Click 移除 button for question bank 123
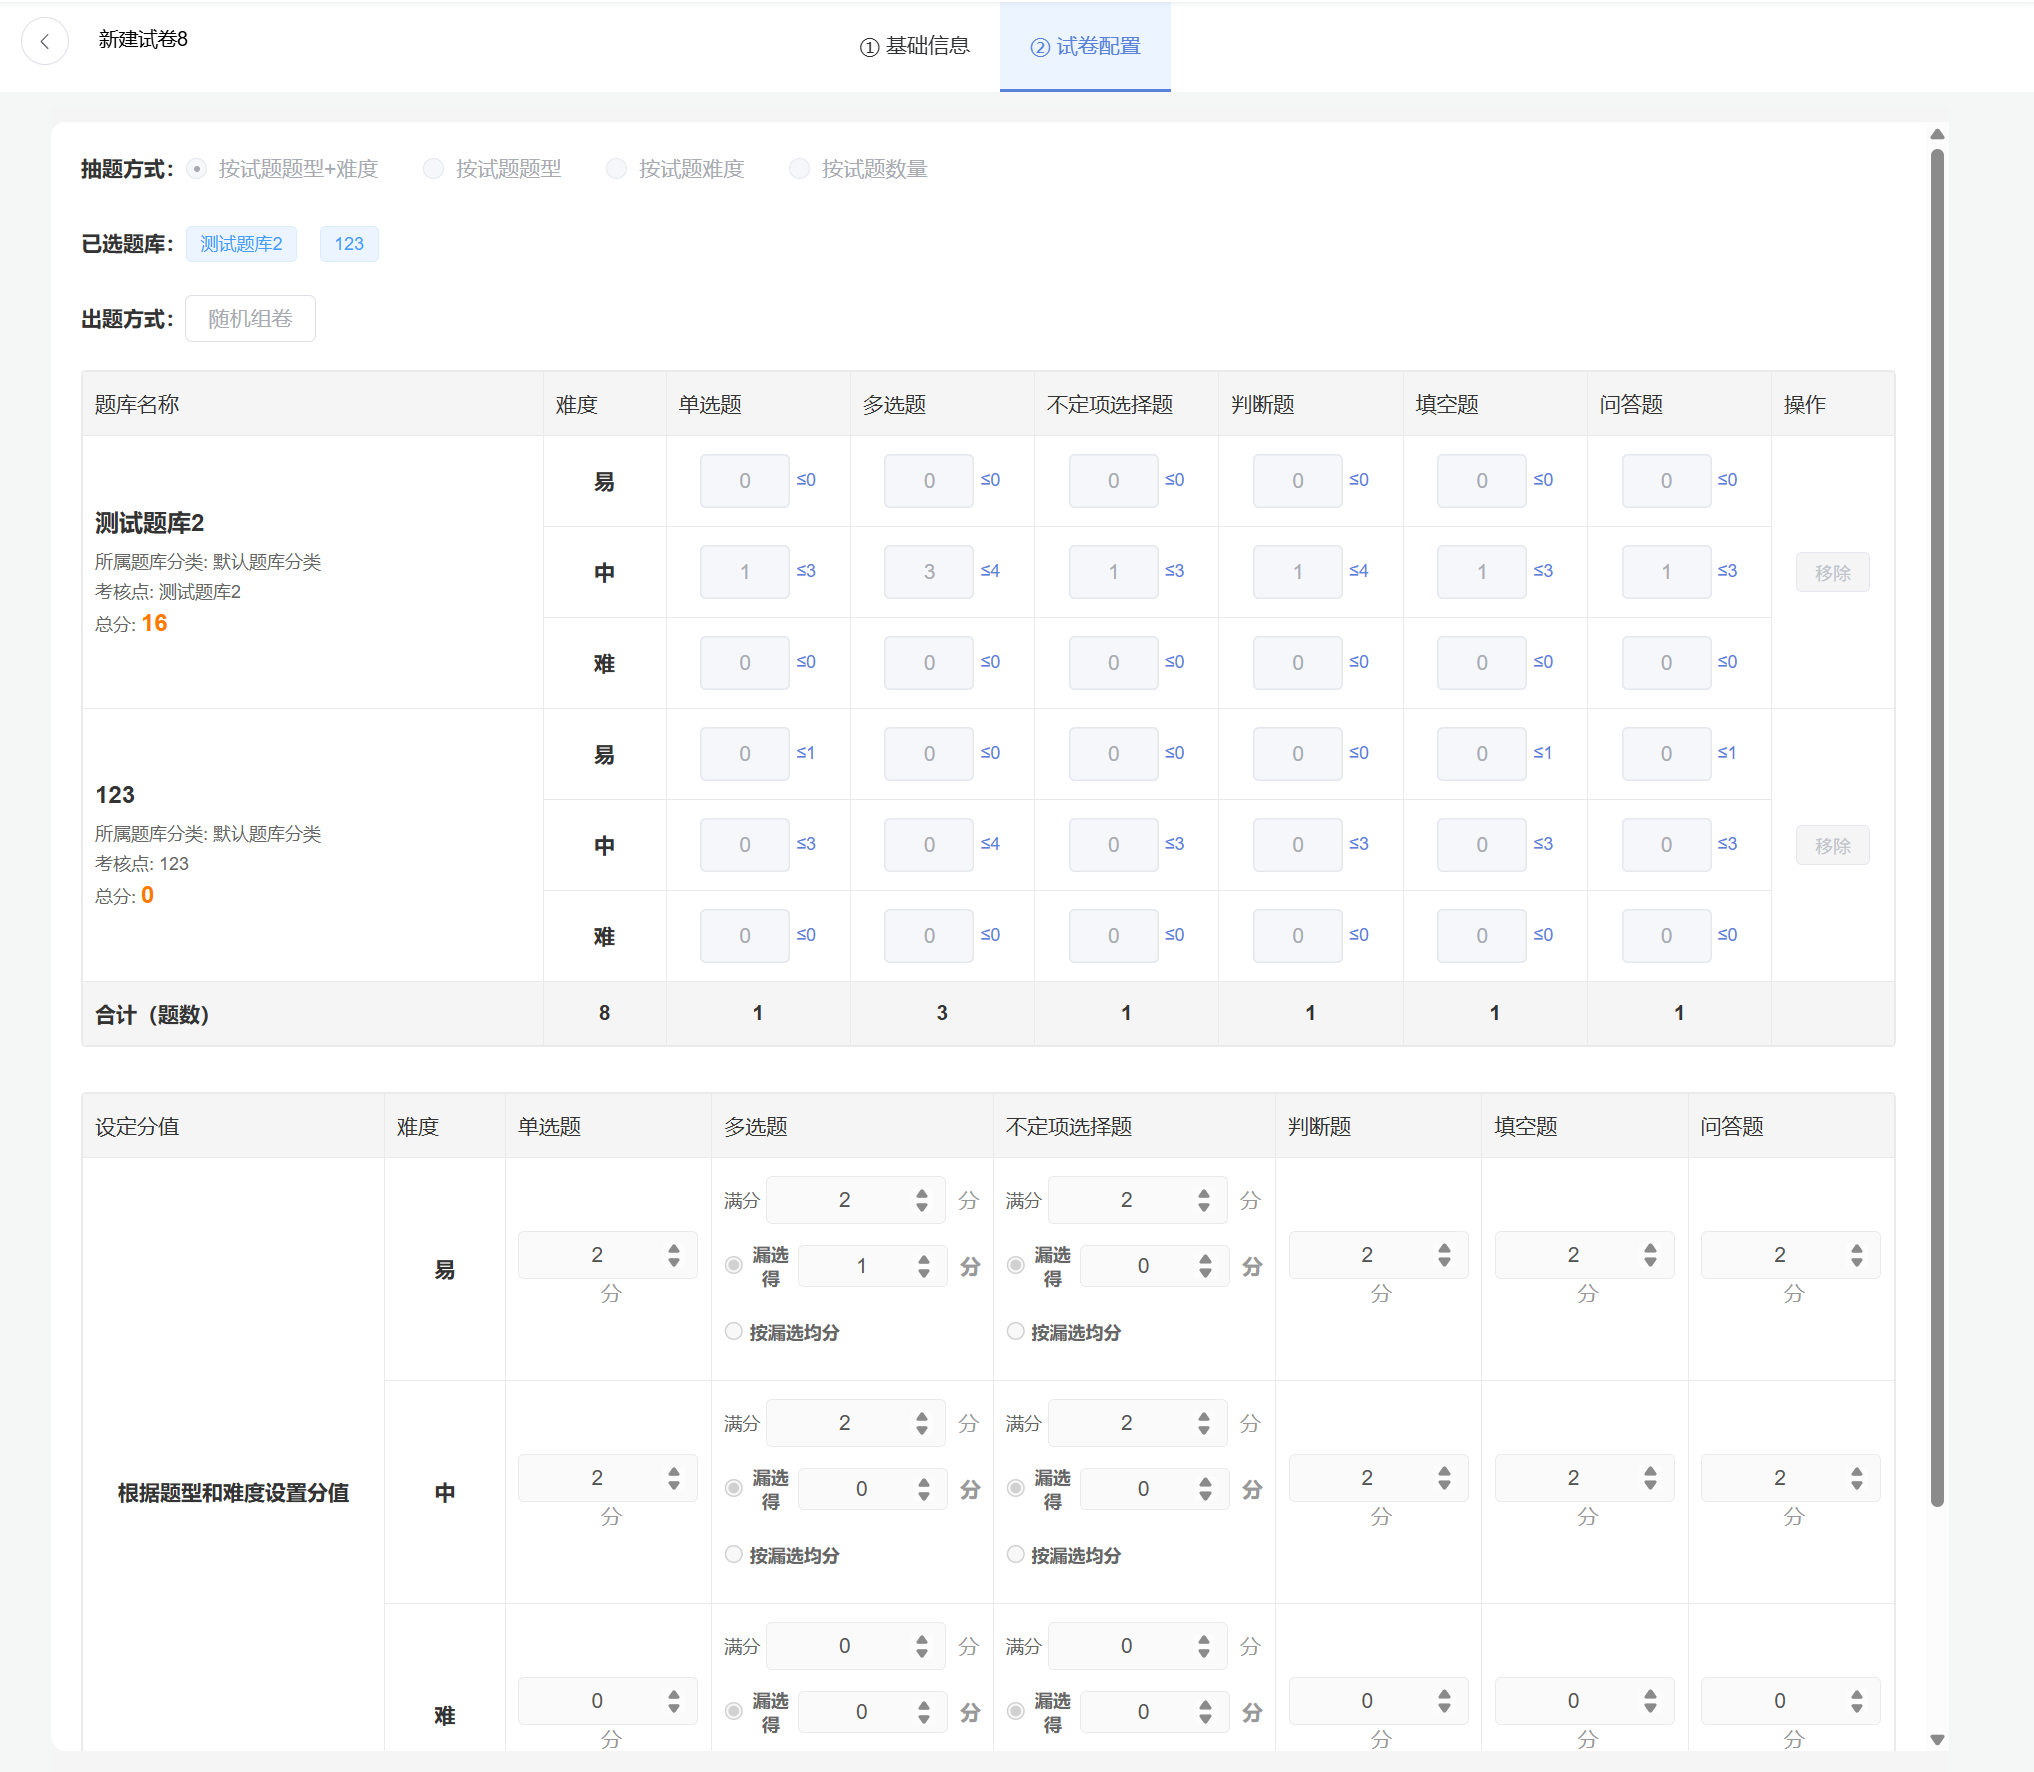Viewport: 2034px width, 1772px height. pyautogui.click(x=1832, y=846)
